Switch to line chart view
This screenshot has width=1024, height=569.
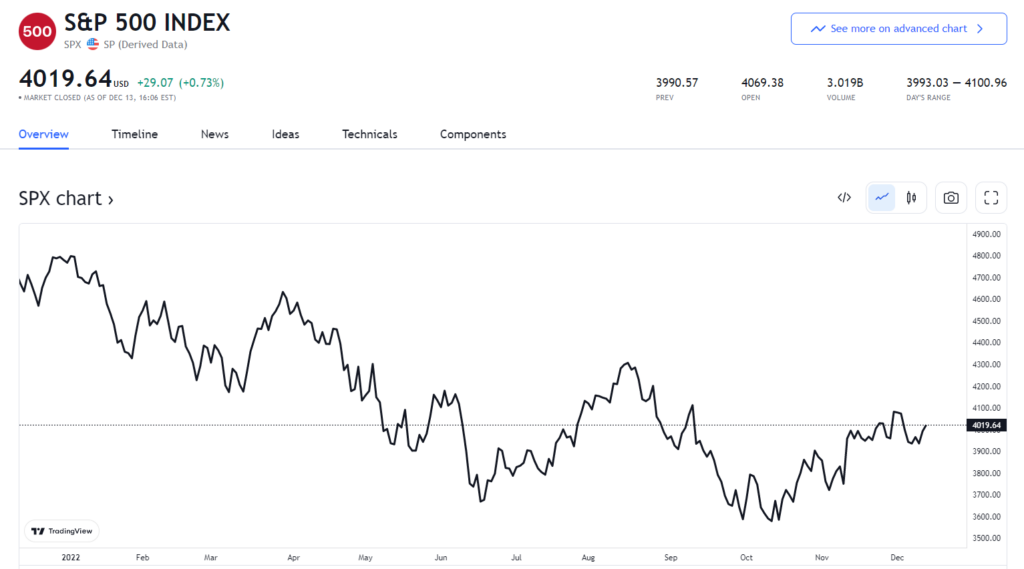(x=882, y=198)
